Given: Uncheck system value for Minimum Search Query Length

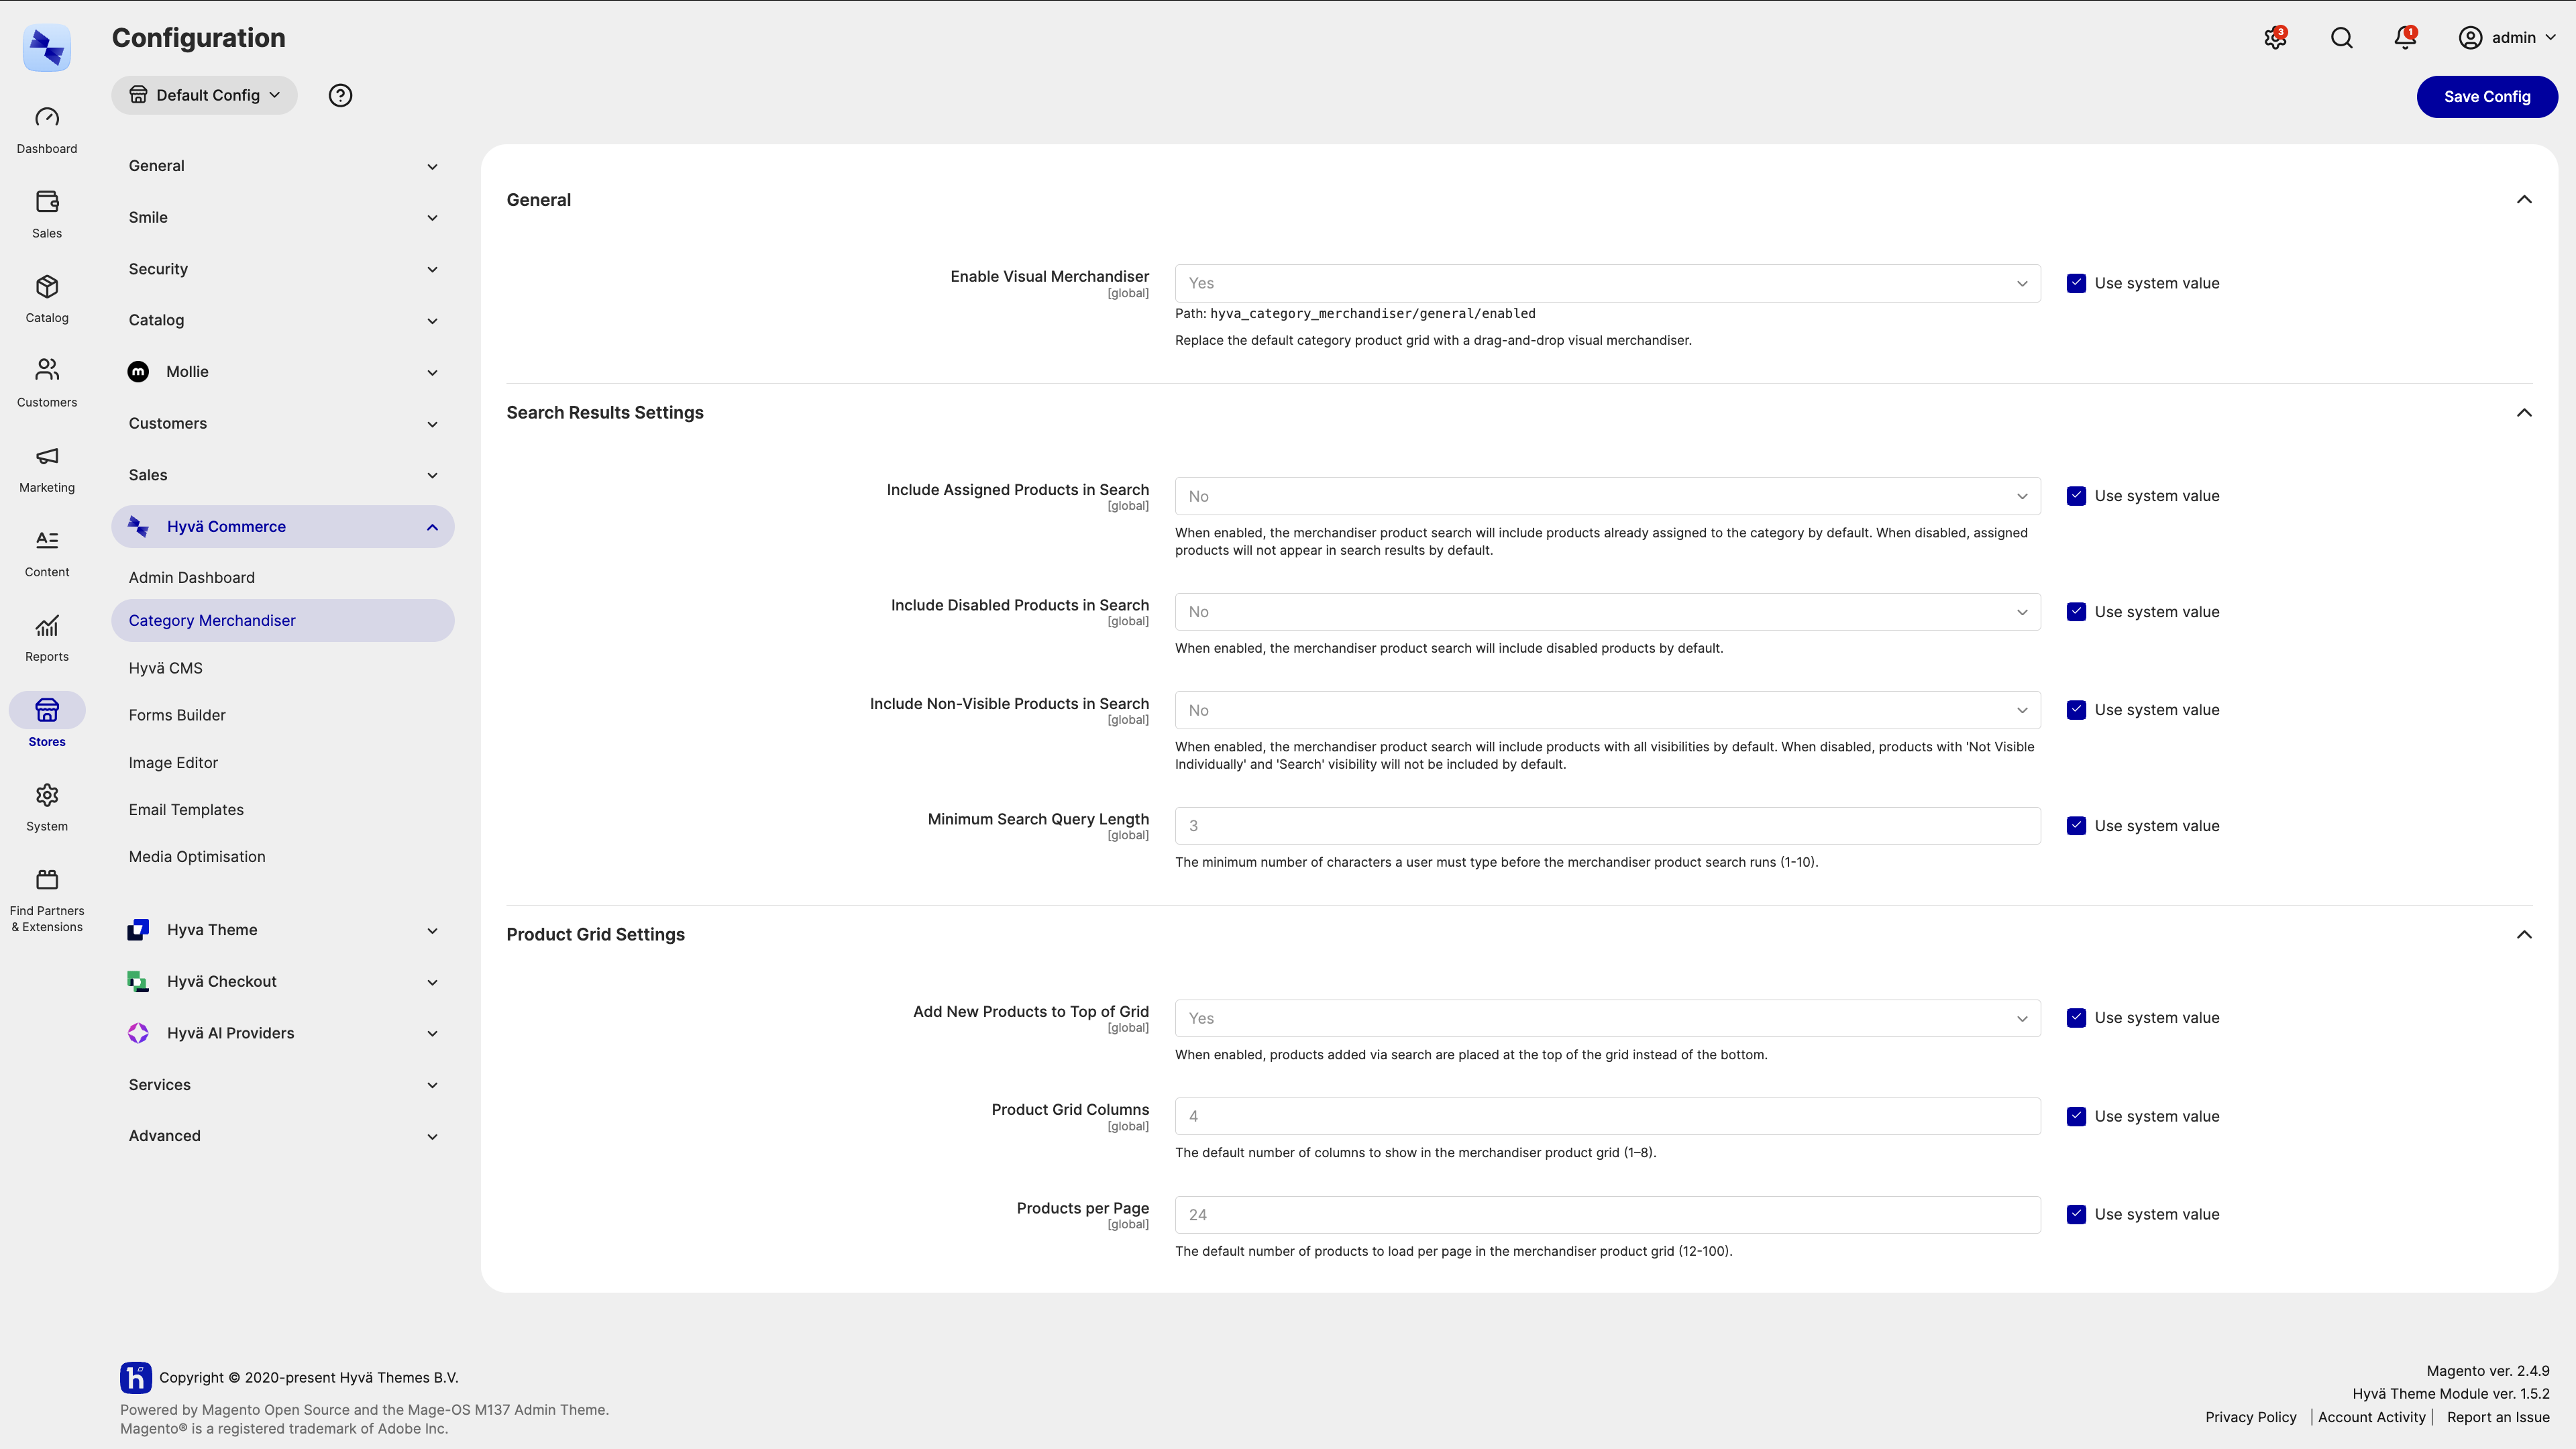Looking at the screenshot, I should click(x=2076, y=826).
